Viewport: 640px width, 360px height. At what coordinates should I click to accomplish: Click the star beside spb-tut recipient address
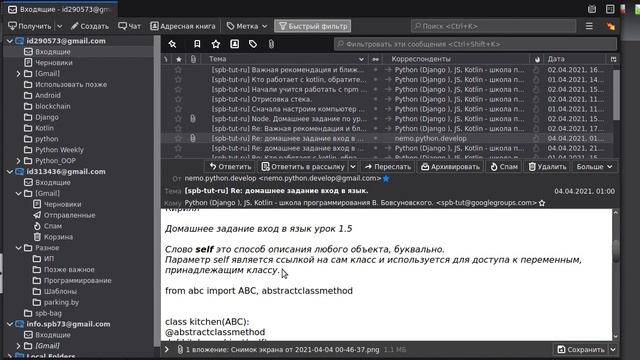pyautogui.click(x=542, y=203)
